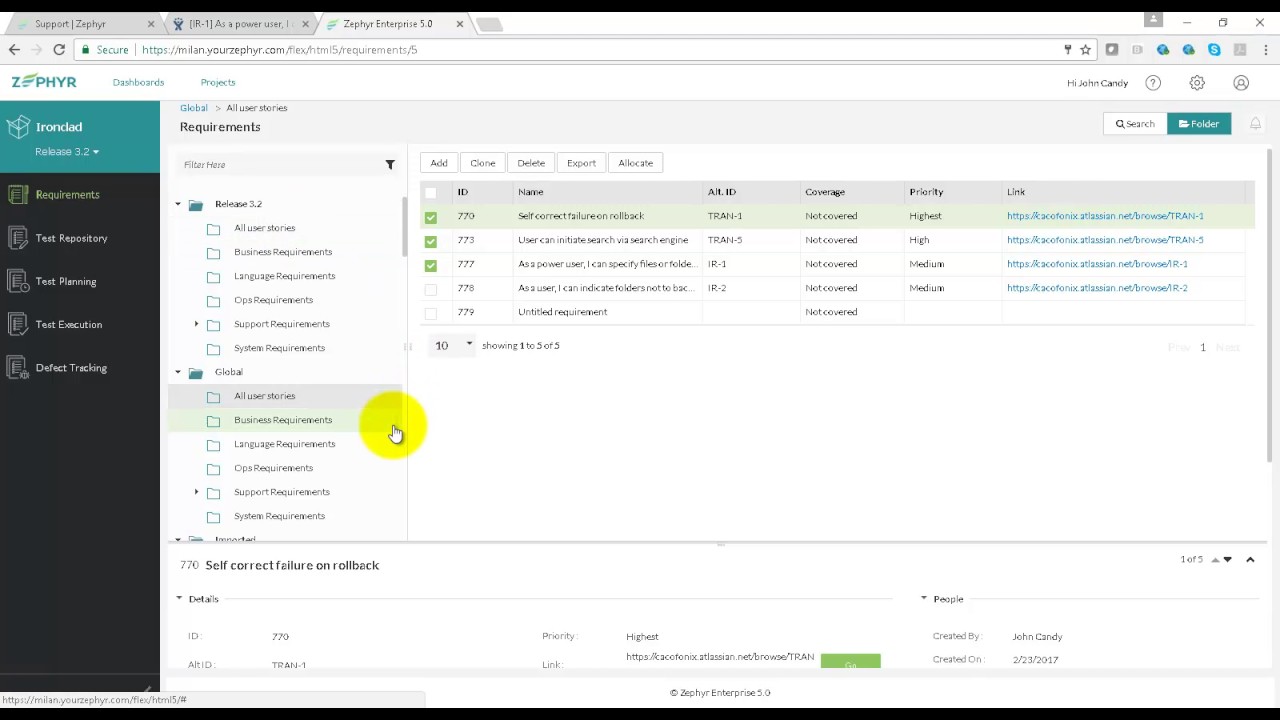
Task: Reload the page with browser refresh
Action: tap(59, 49)
